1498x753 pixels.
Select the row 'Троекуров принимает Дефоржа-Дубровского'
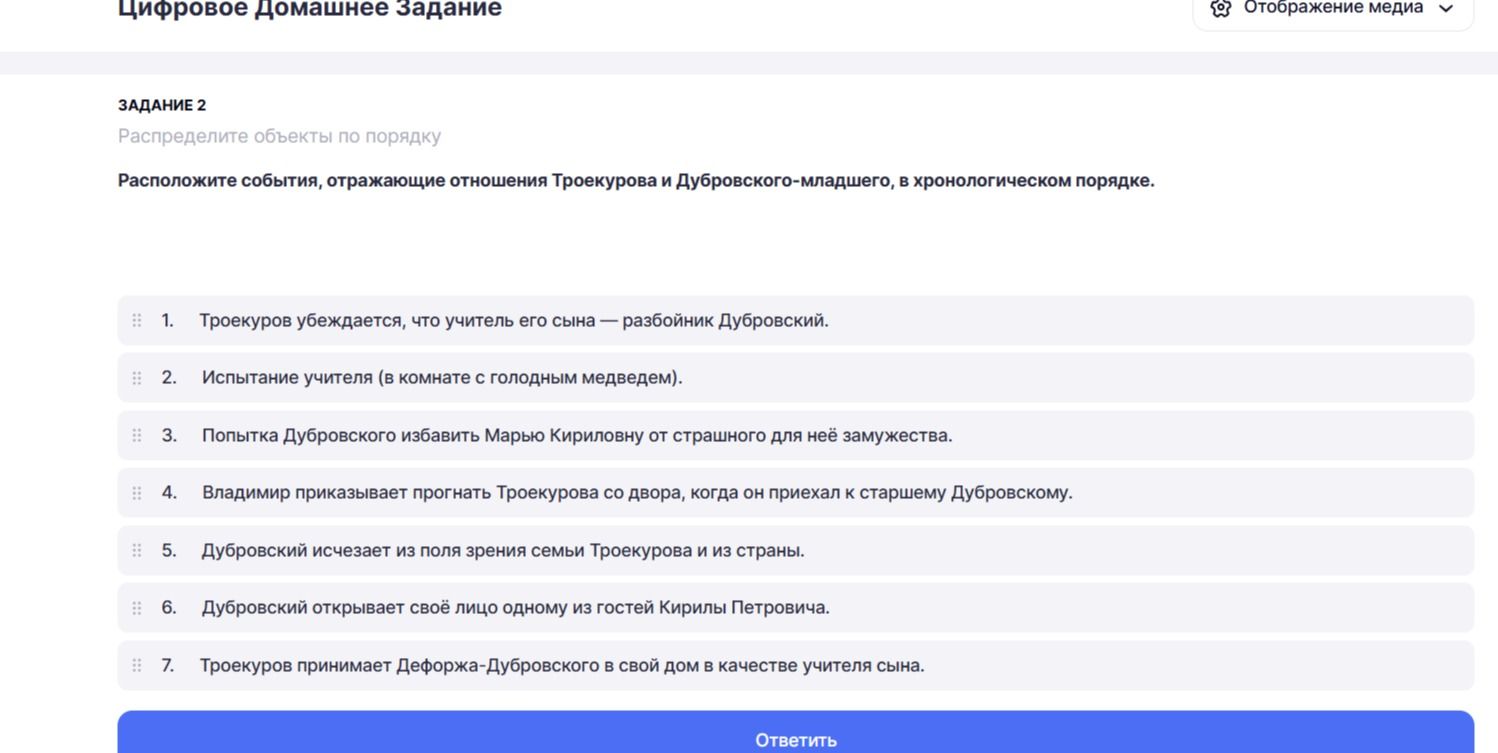(x=796, y=666)
